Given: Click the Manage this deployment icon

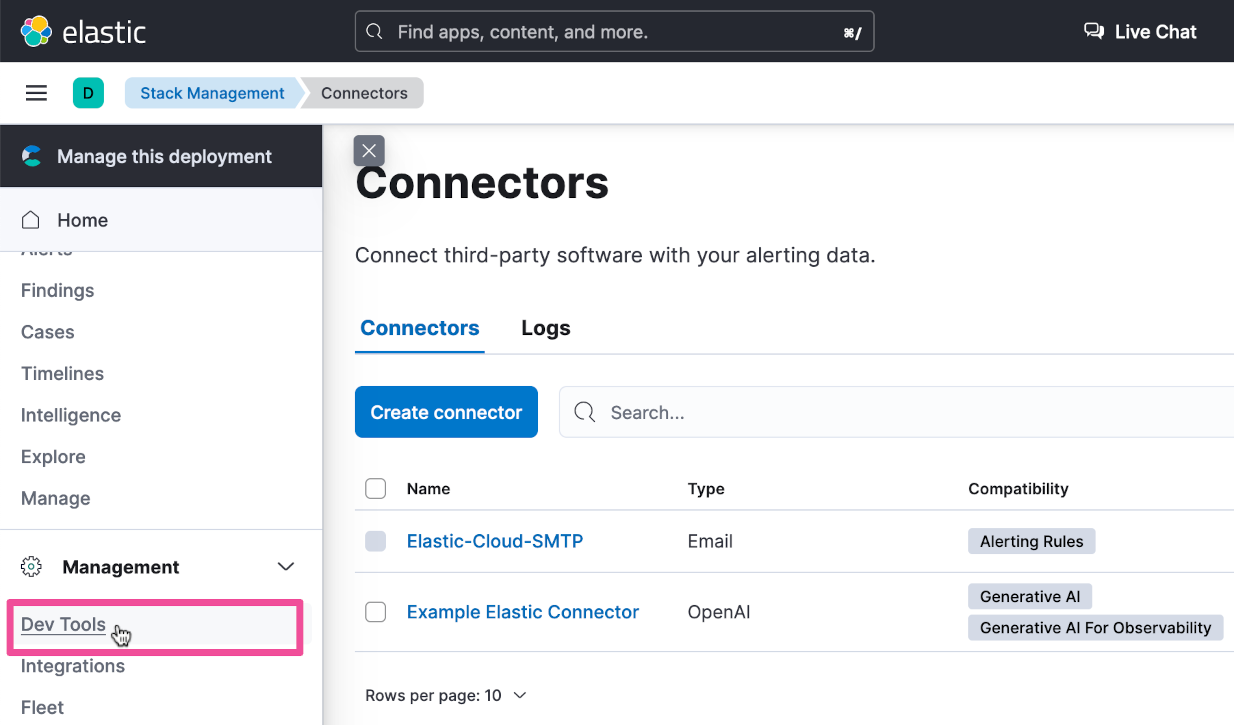Looking at the screenshot, I should [x=32, y=156].
